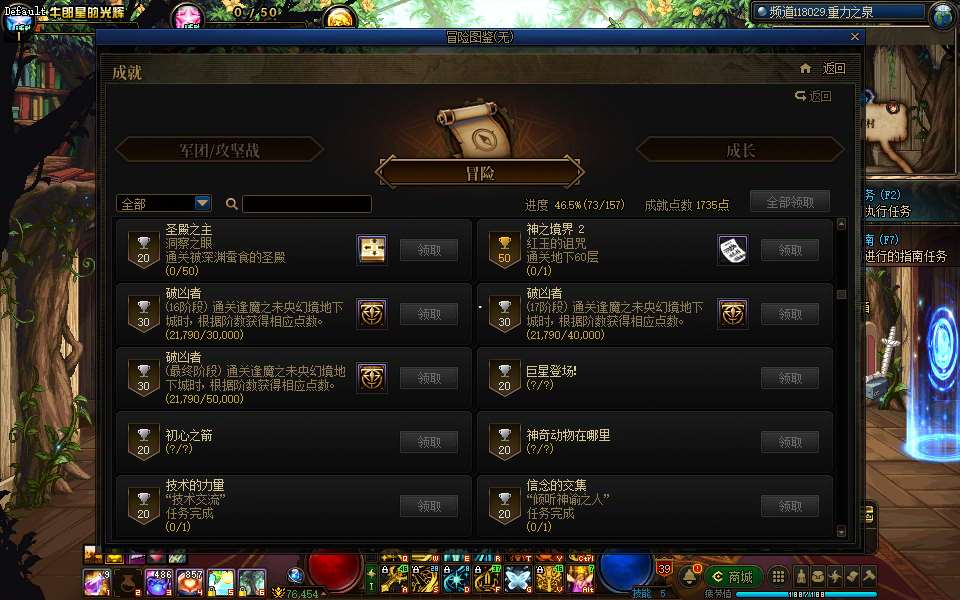This screenshot has width=960, height=600.
Task: Switch to the 军团/攻坚战 tab
Action: click(219, 150)
